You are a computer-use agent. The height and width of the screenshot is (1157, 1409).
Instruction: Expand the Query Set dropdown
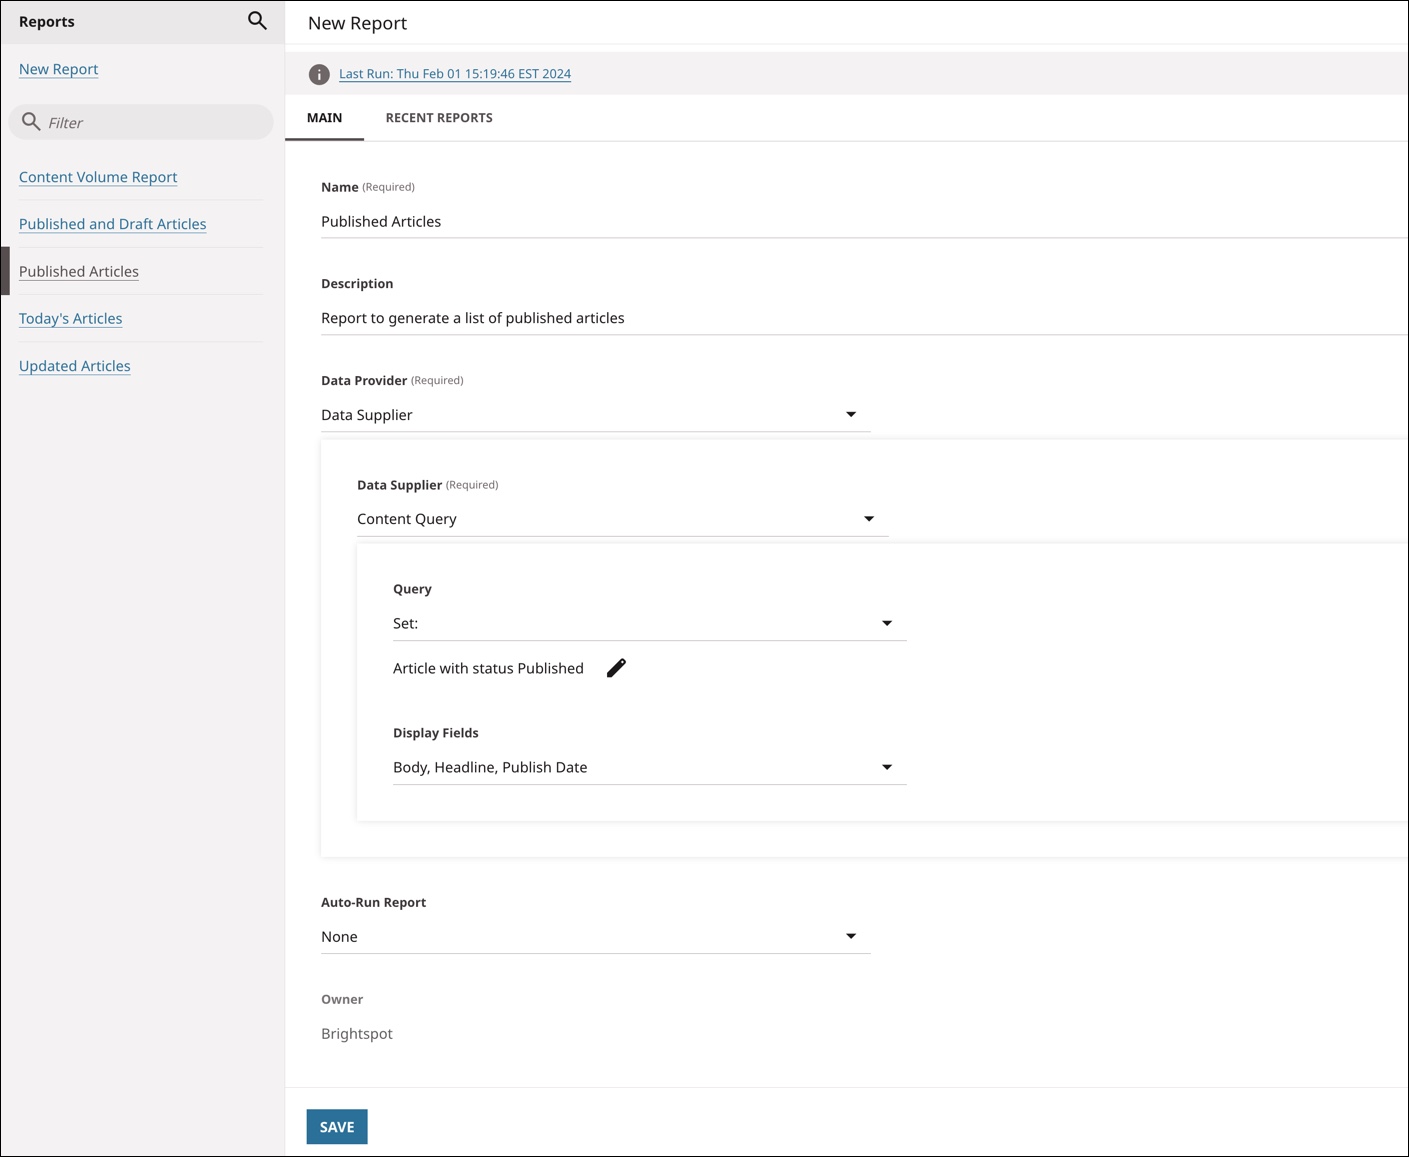649,623
